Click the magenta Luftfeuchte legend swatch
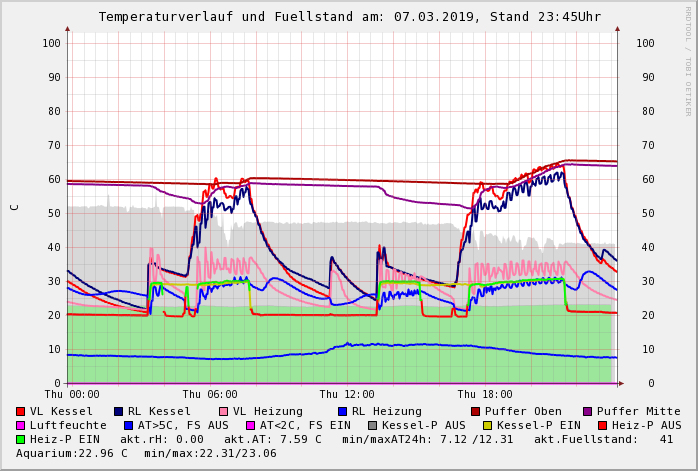The height and width of the screenshot is (471, 698). point(21,426)
